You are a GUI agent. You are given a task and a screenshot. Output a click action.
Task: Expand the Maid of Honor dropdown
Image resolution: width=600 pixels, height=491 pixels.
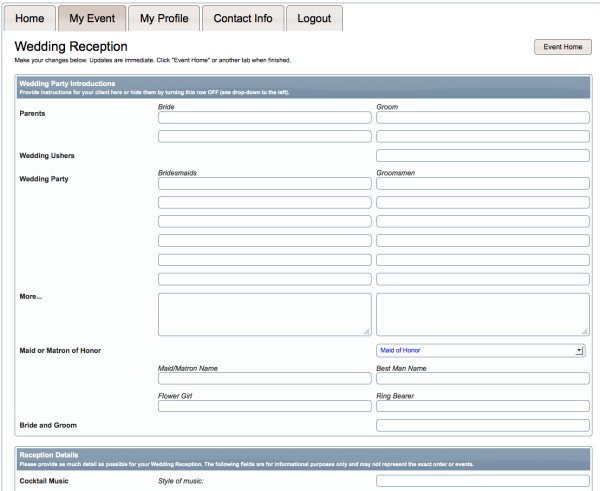tap(481, 350)
